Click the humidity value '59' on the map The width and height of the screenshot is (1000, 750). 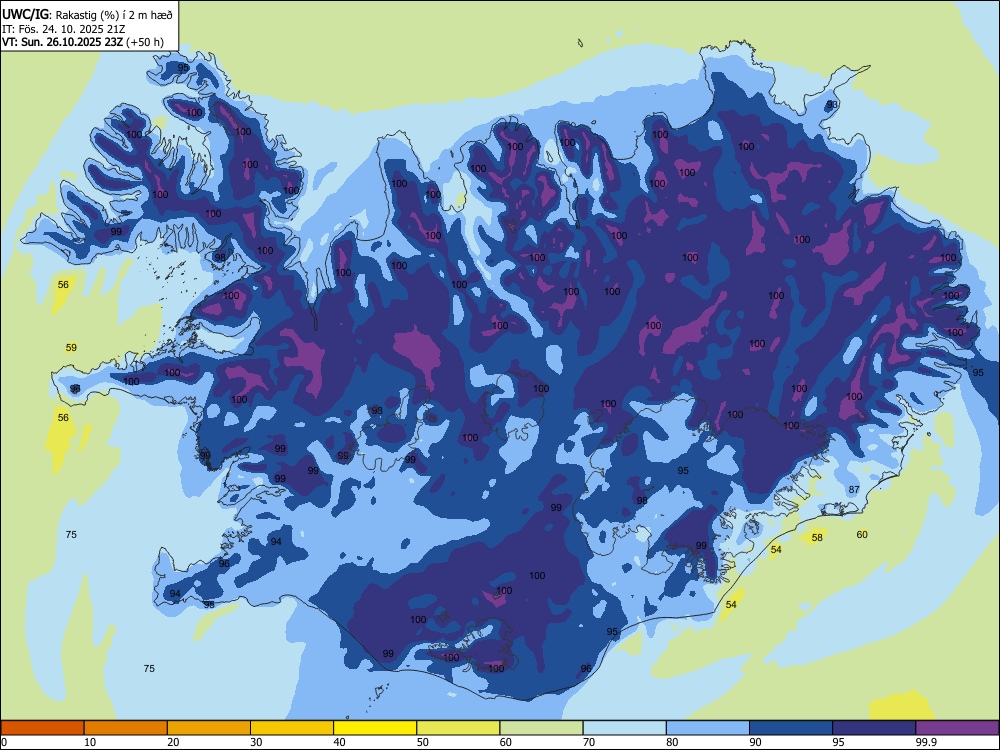[71, 348]
